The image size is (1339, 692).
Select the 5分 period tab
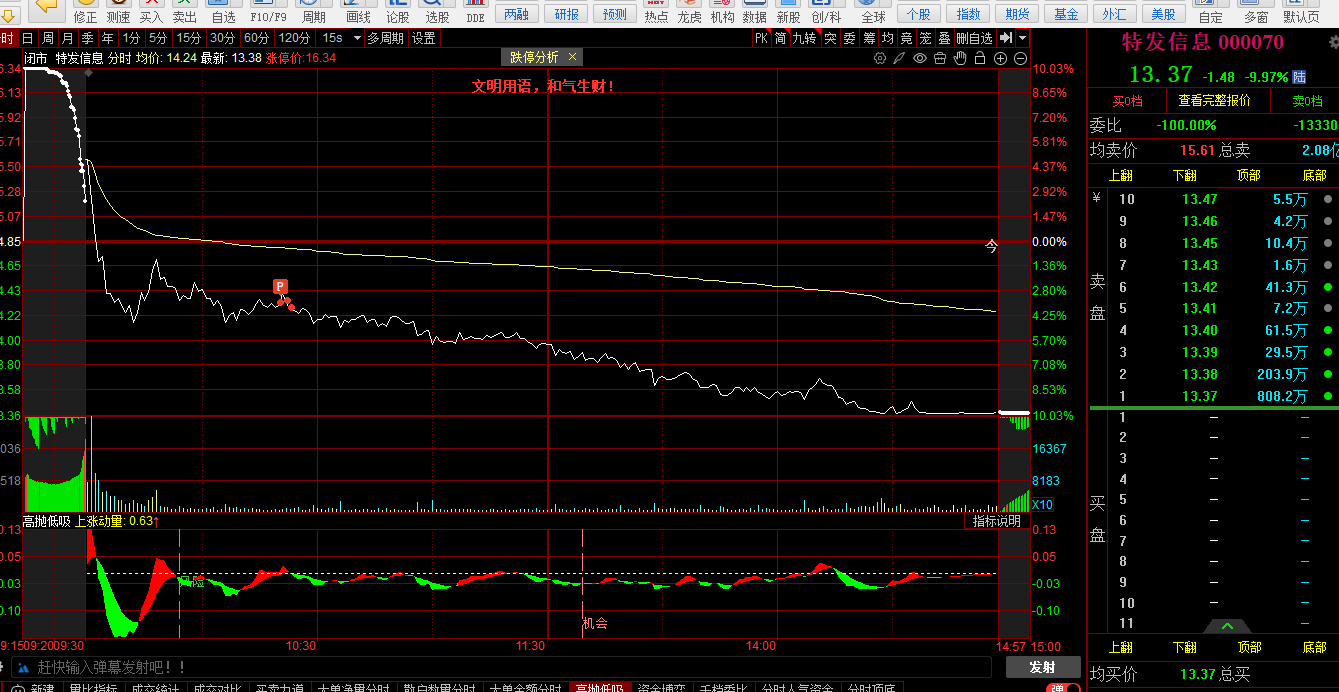coord(158,38)
